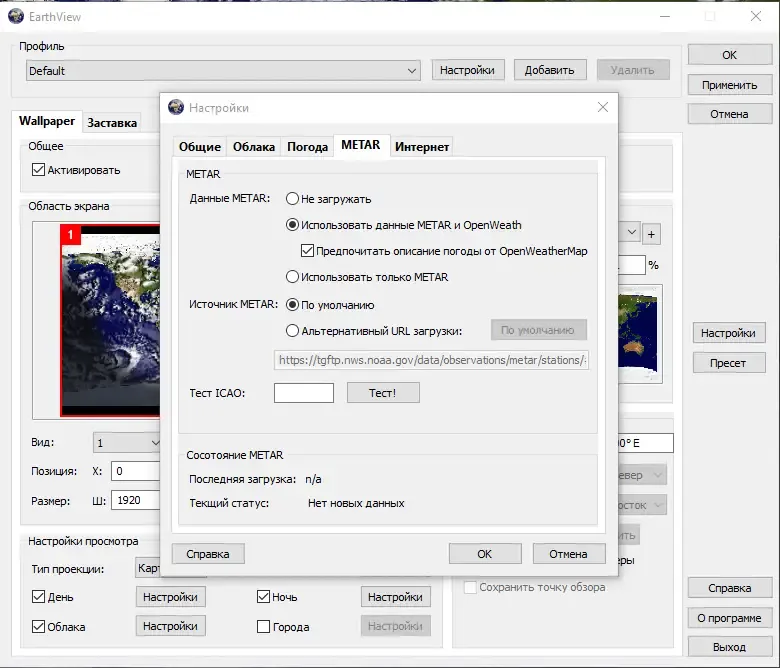This screenshot has width=780, height=668.
Task: Click the globe icon in Настройки dialog title
Action: click(176, 107)
